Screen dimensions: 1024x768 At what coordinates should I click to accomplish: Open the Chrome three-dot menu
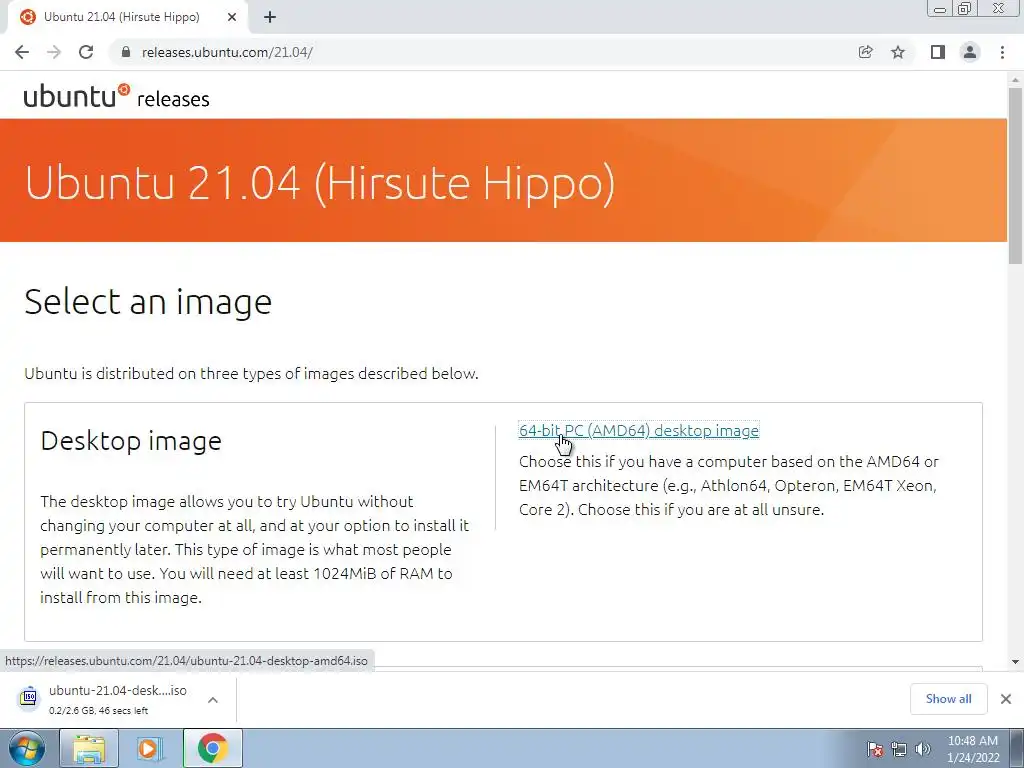pyautogui.click(x=1002, y=52)
